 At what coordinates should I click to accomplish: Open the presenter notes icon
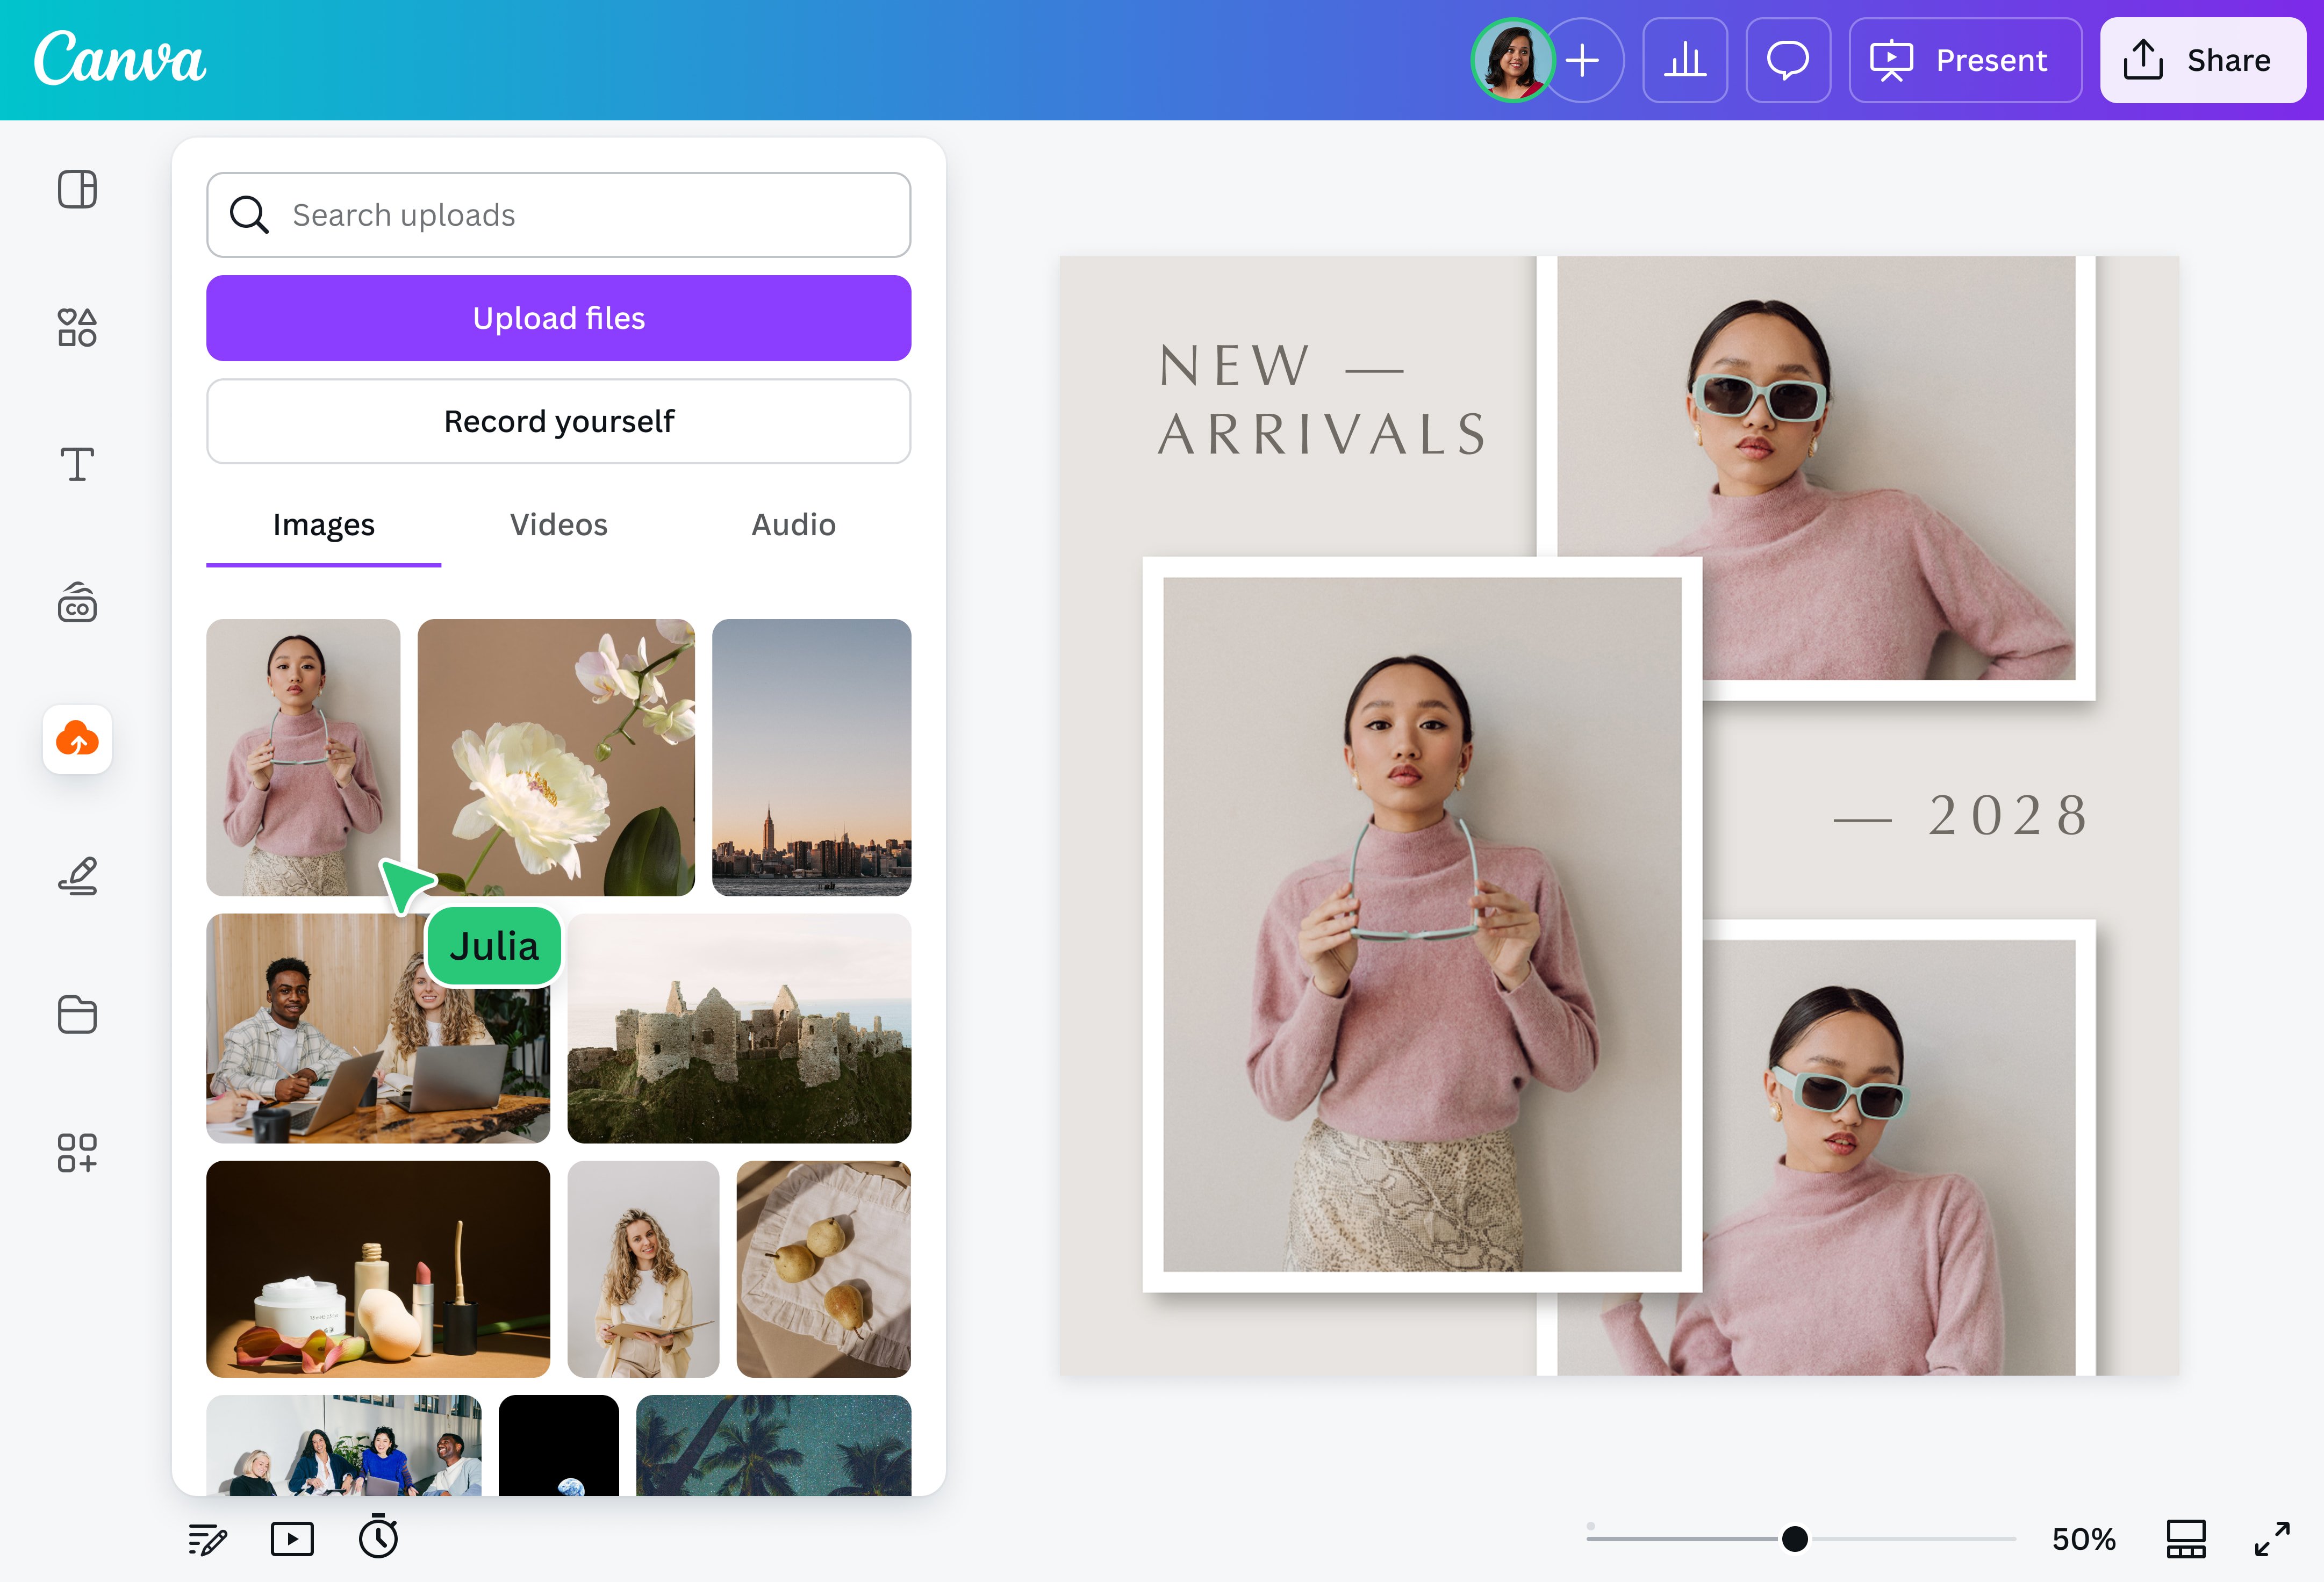[x=207, y=1539]
